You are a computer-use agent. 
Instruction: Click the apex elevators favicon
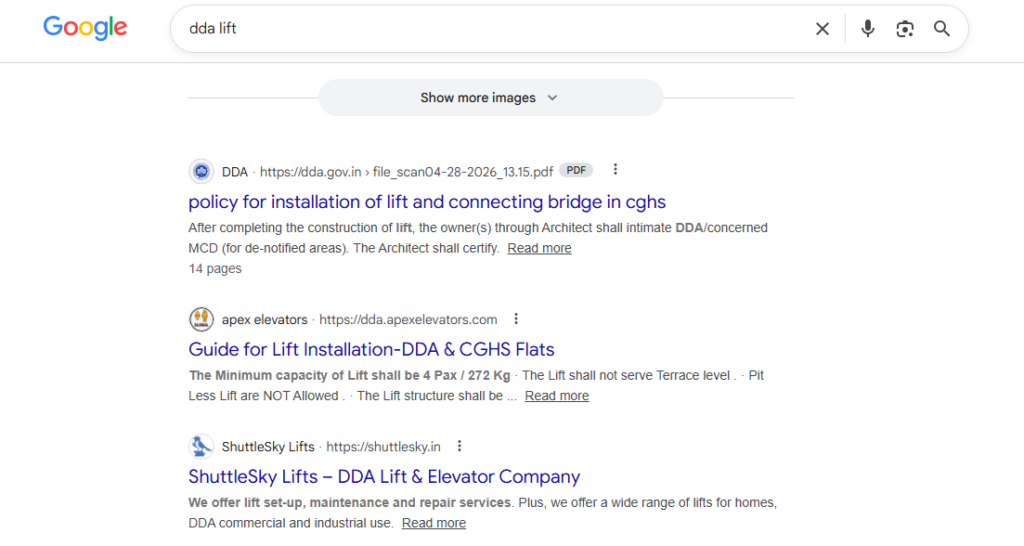click(201, 319)
